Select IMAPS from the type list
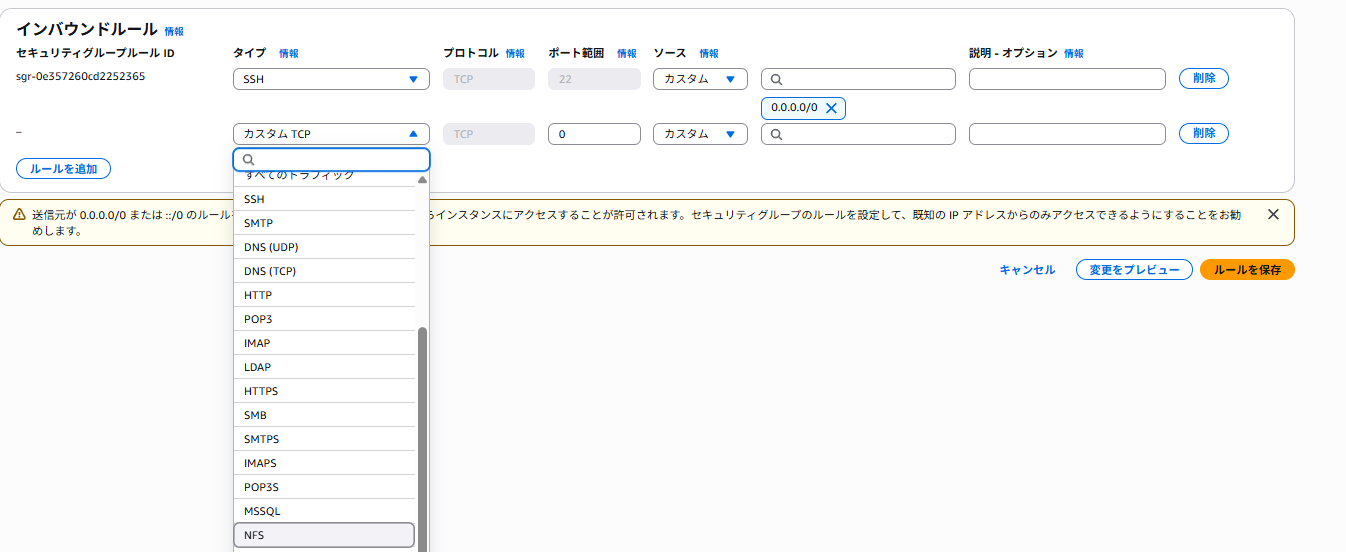Screen dimensions: 1346x552 click(x=324, y=463)
